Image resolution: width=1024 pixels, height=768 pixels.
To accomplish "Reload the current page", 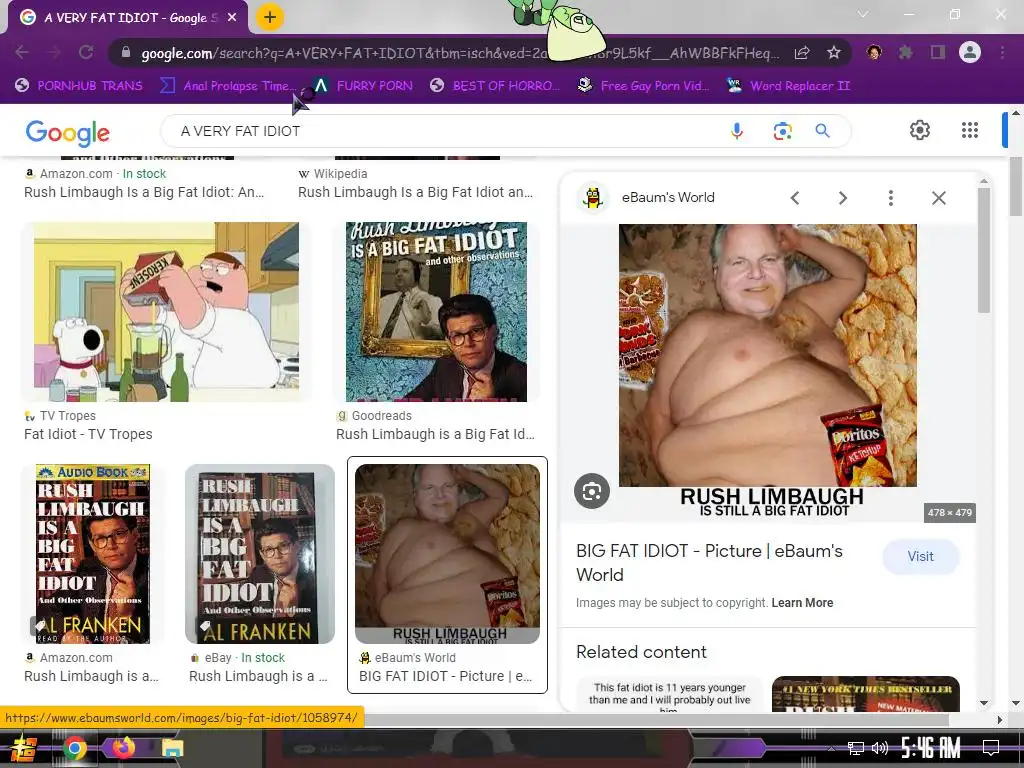I will 86,52.
